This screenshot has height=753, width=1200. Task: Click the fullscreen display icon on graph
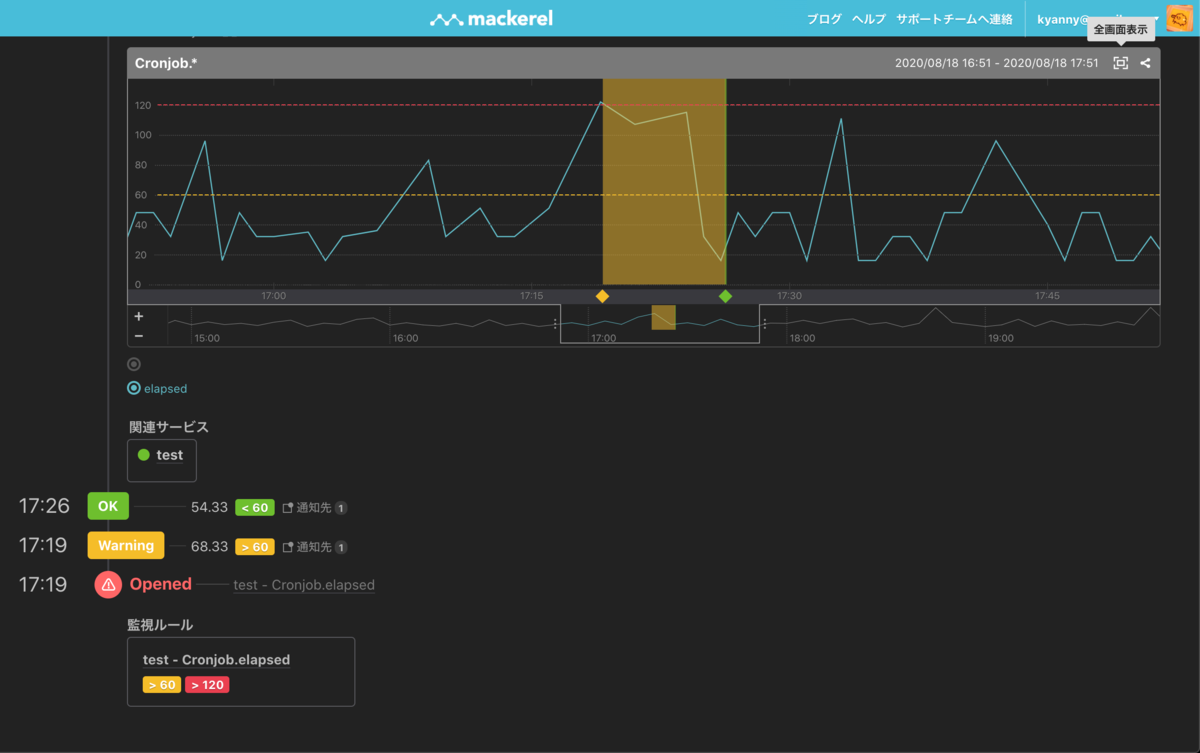point(1121,63)
